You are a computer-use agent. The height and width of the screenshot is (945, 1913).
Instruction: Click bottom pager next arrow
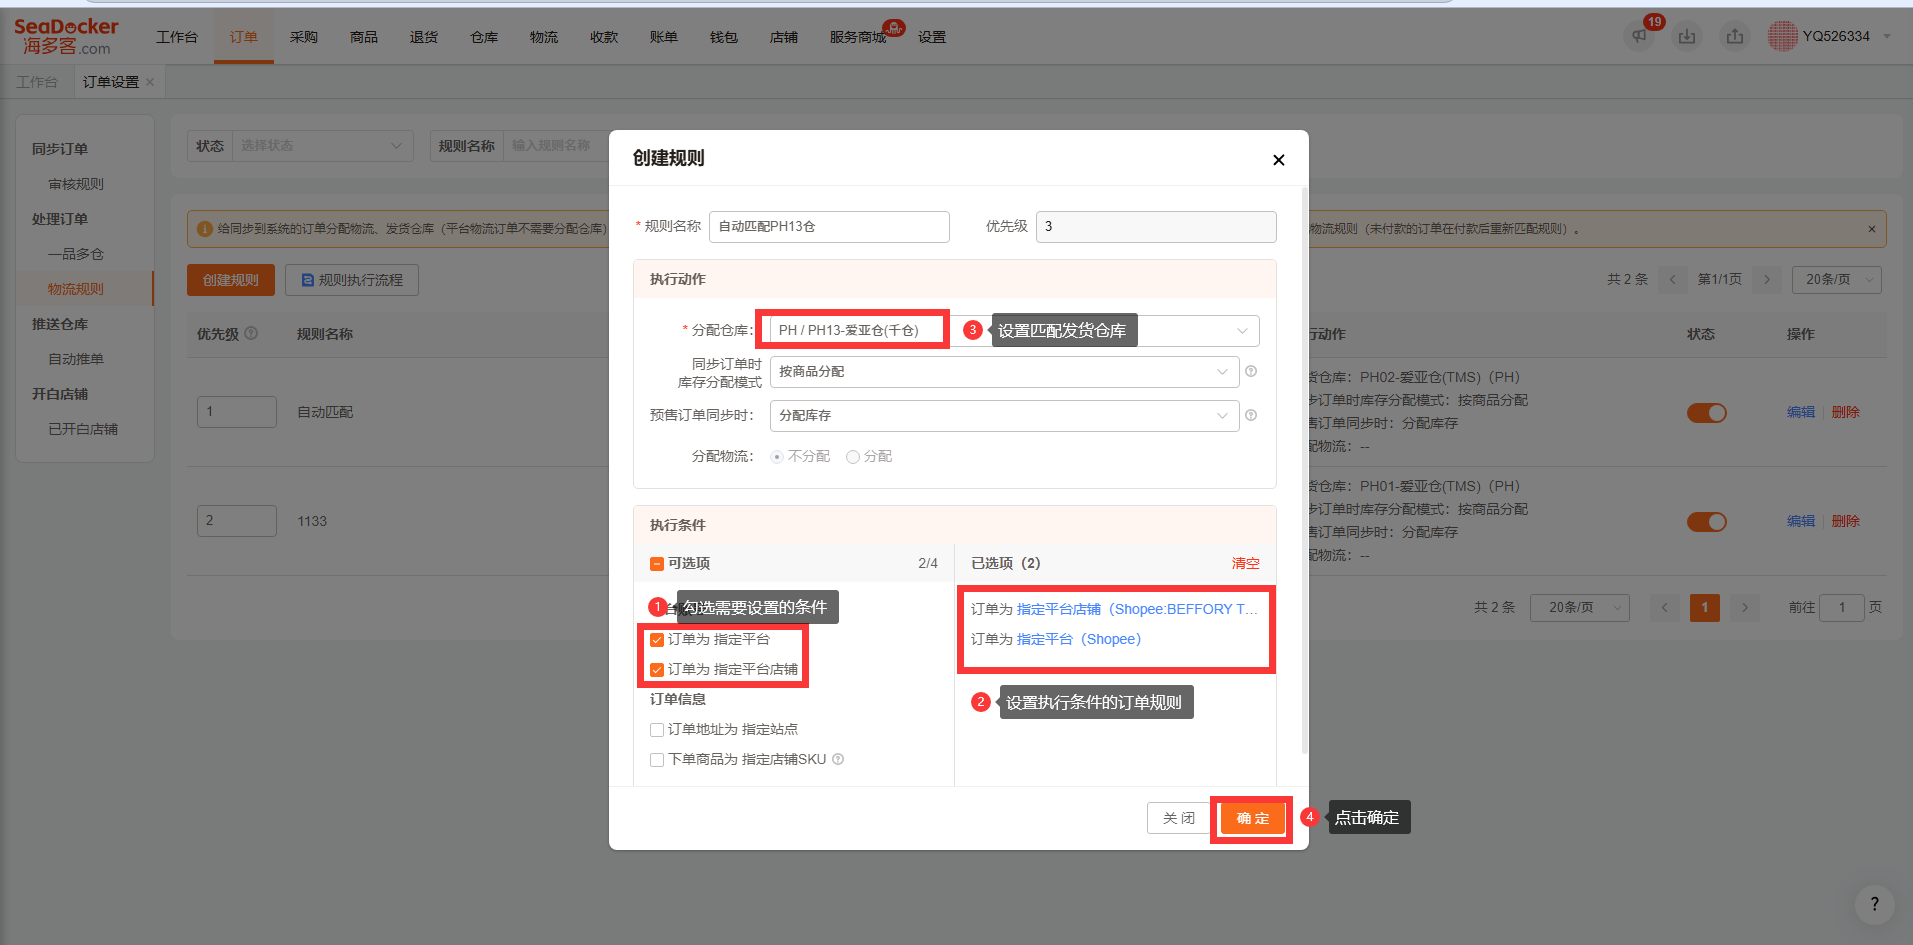pos(1745,607)
